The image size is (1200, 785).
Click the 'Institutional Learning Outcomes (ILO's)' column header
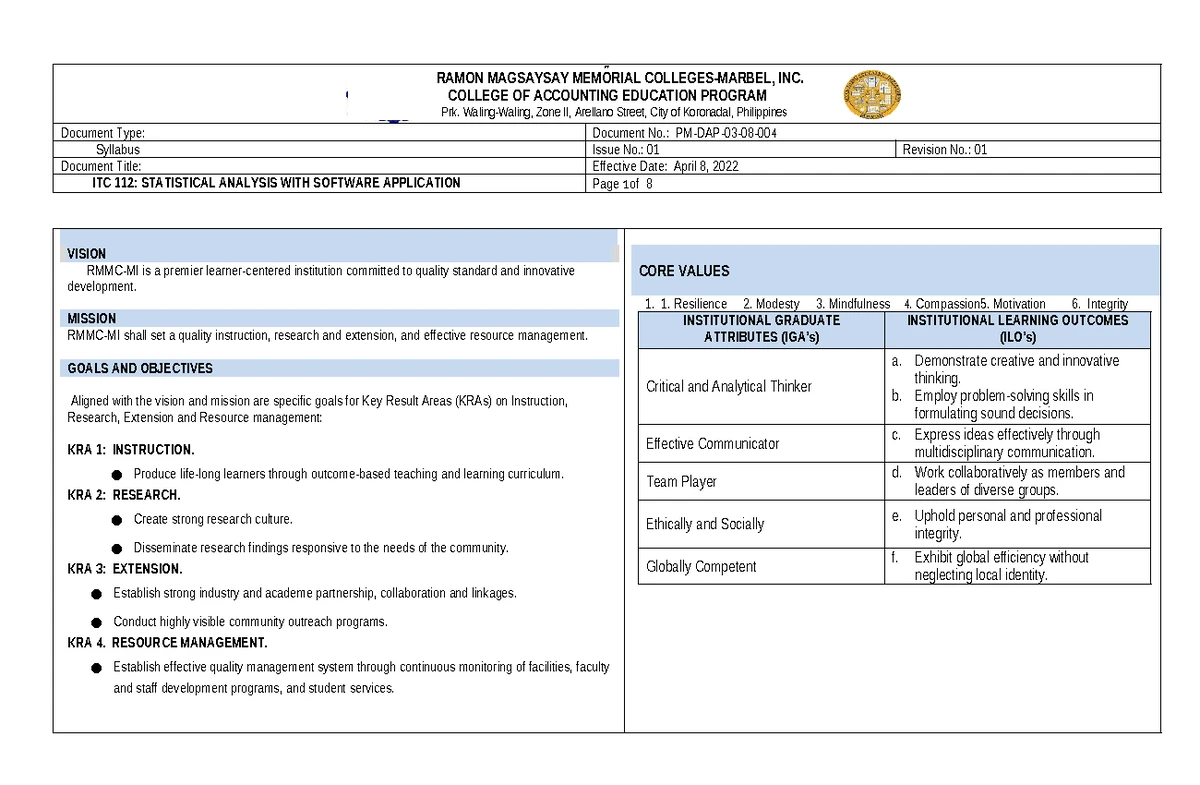[x=1017, y=329]
